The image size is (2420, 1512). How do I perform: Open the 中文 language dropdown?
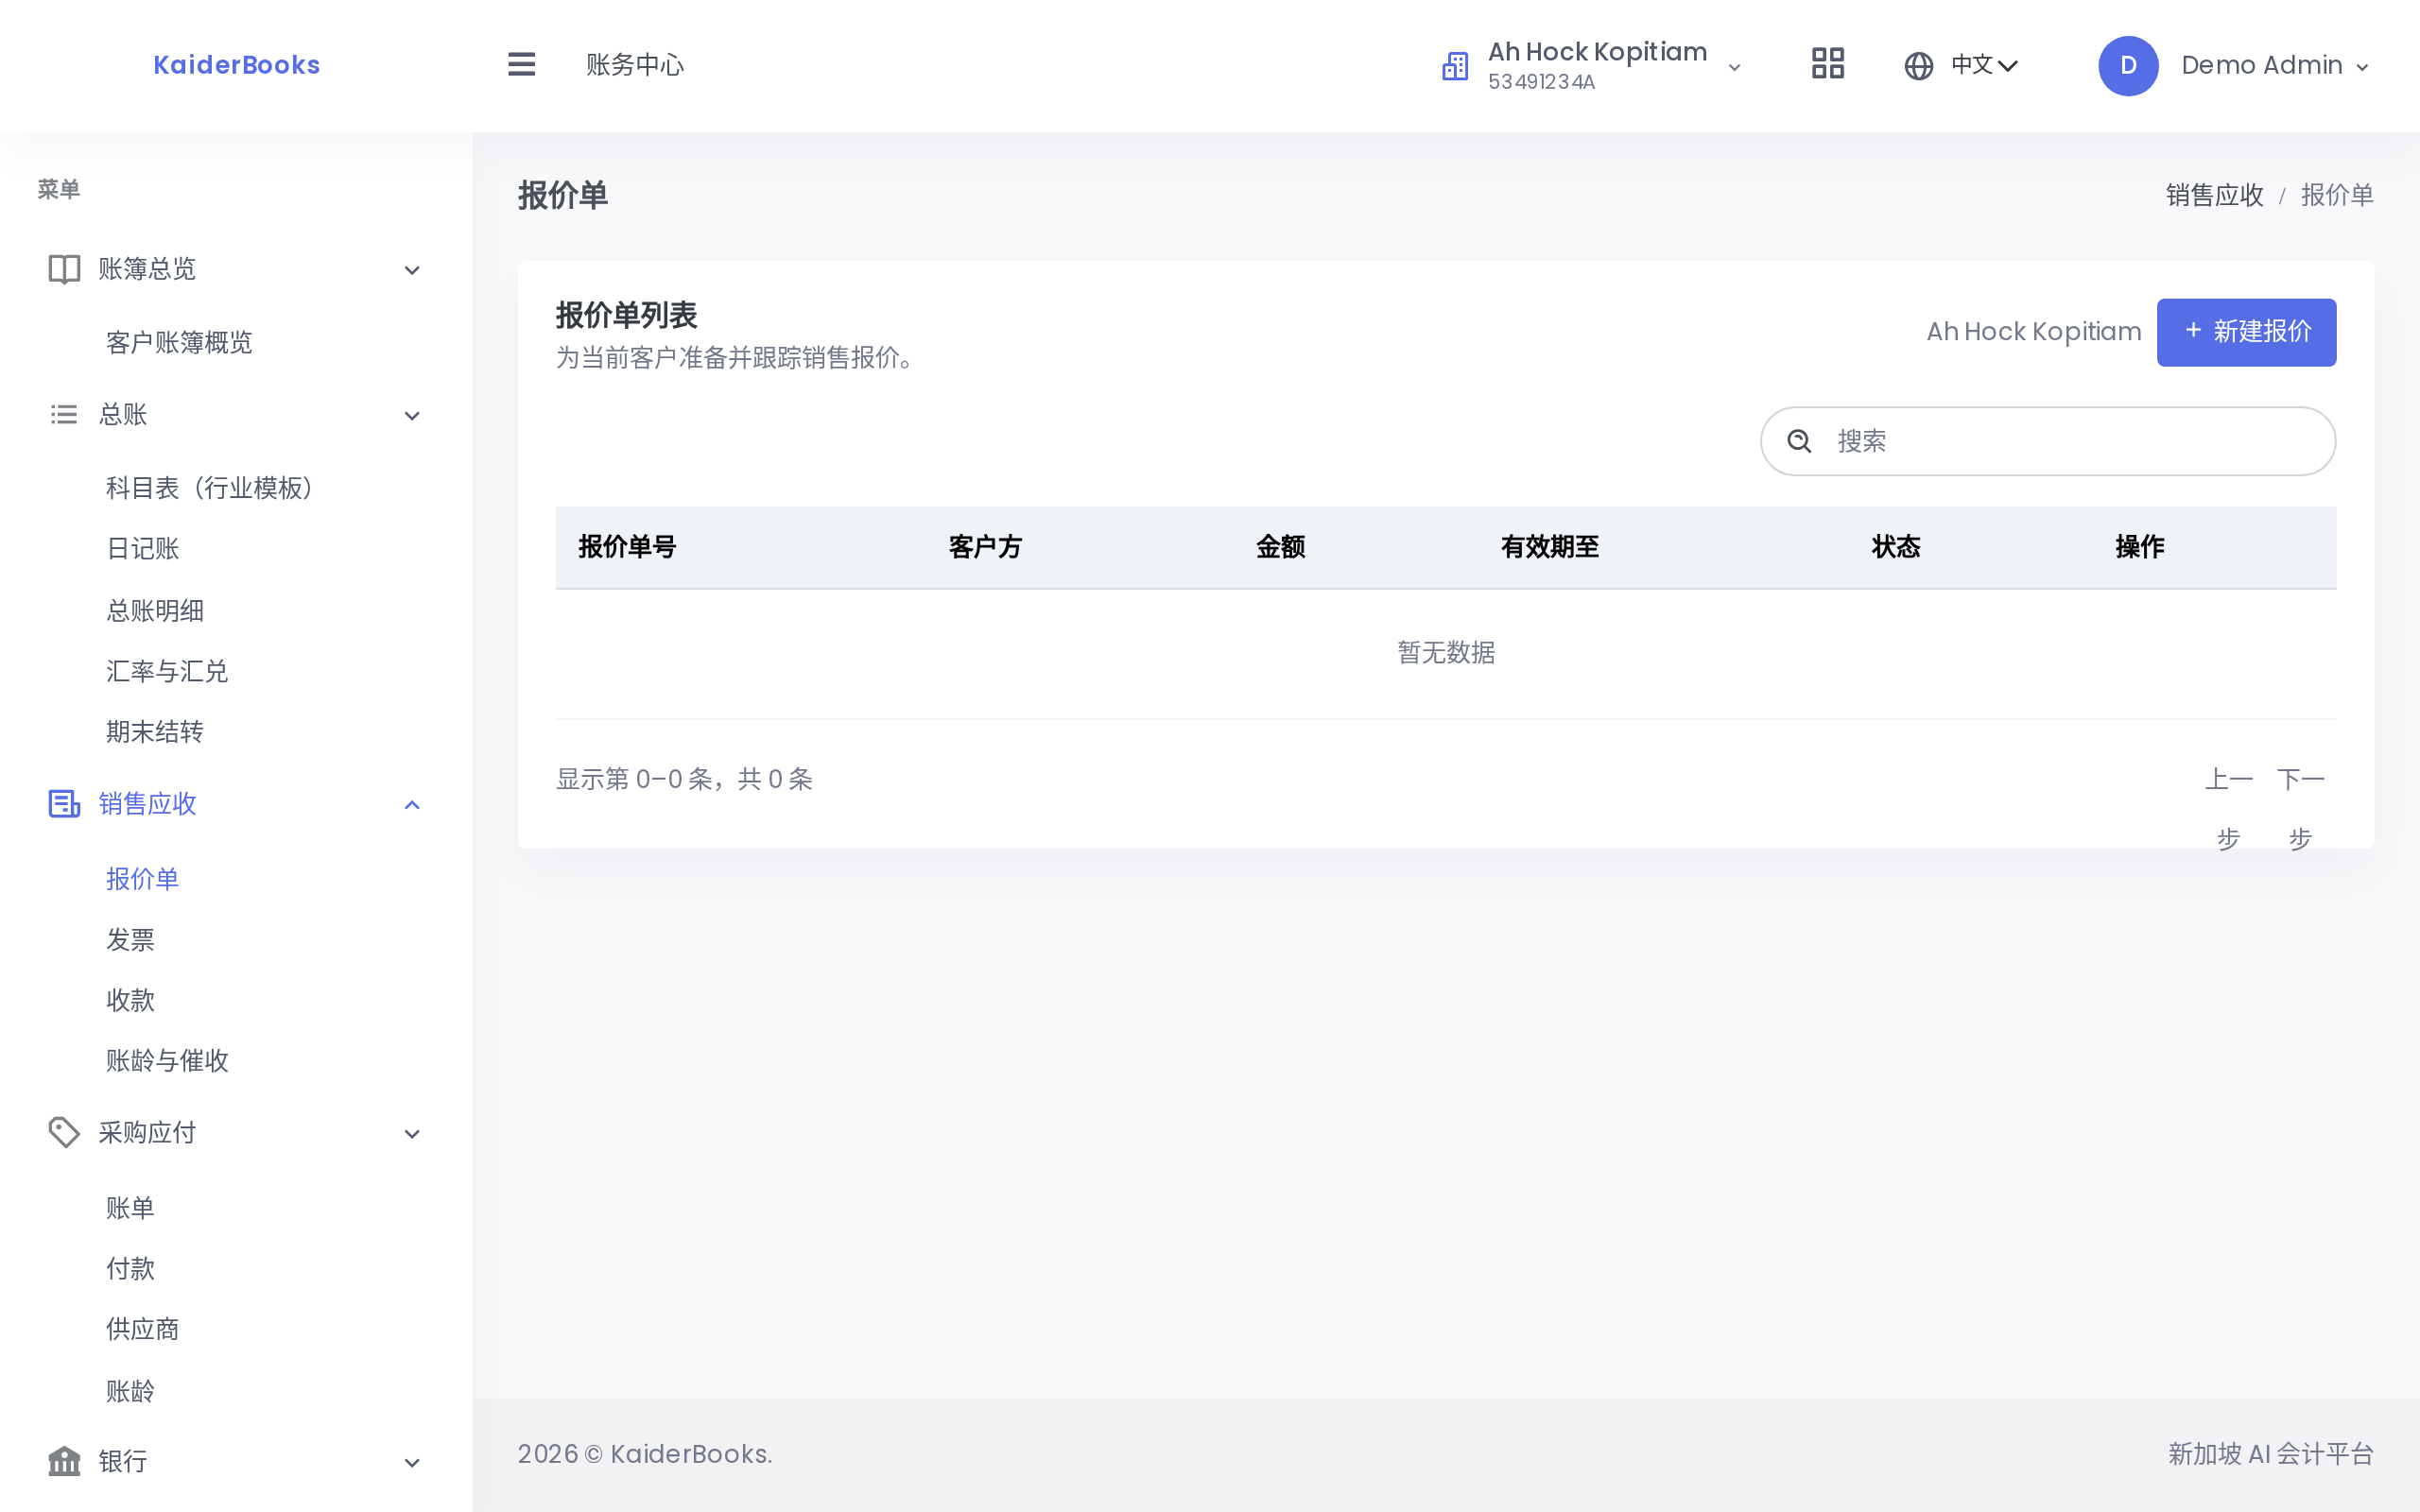pyautogui.click(x=1984, y=66)
